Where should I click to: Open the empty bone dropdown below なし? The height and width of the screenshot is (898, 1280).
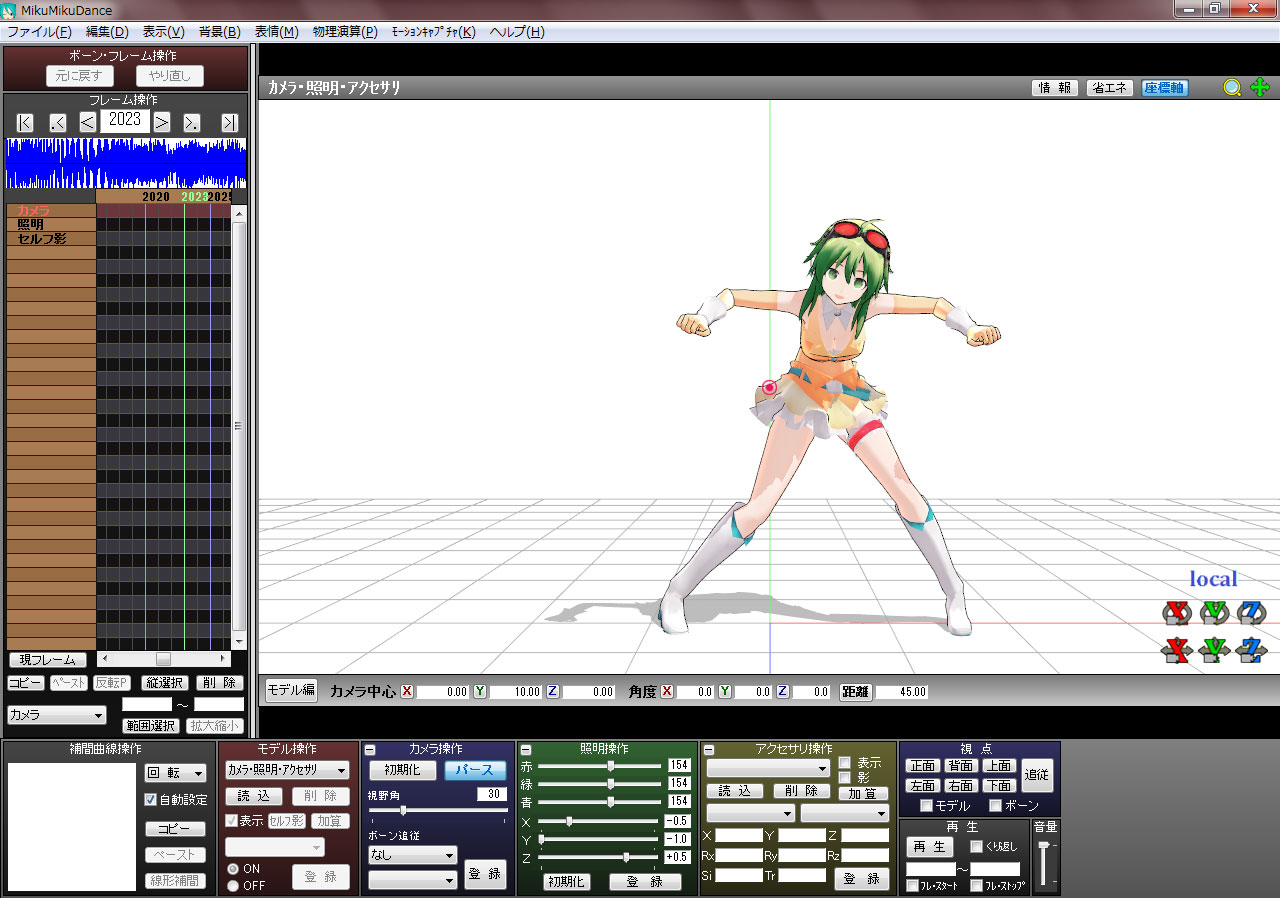413,880
